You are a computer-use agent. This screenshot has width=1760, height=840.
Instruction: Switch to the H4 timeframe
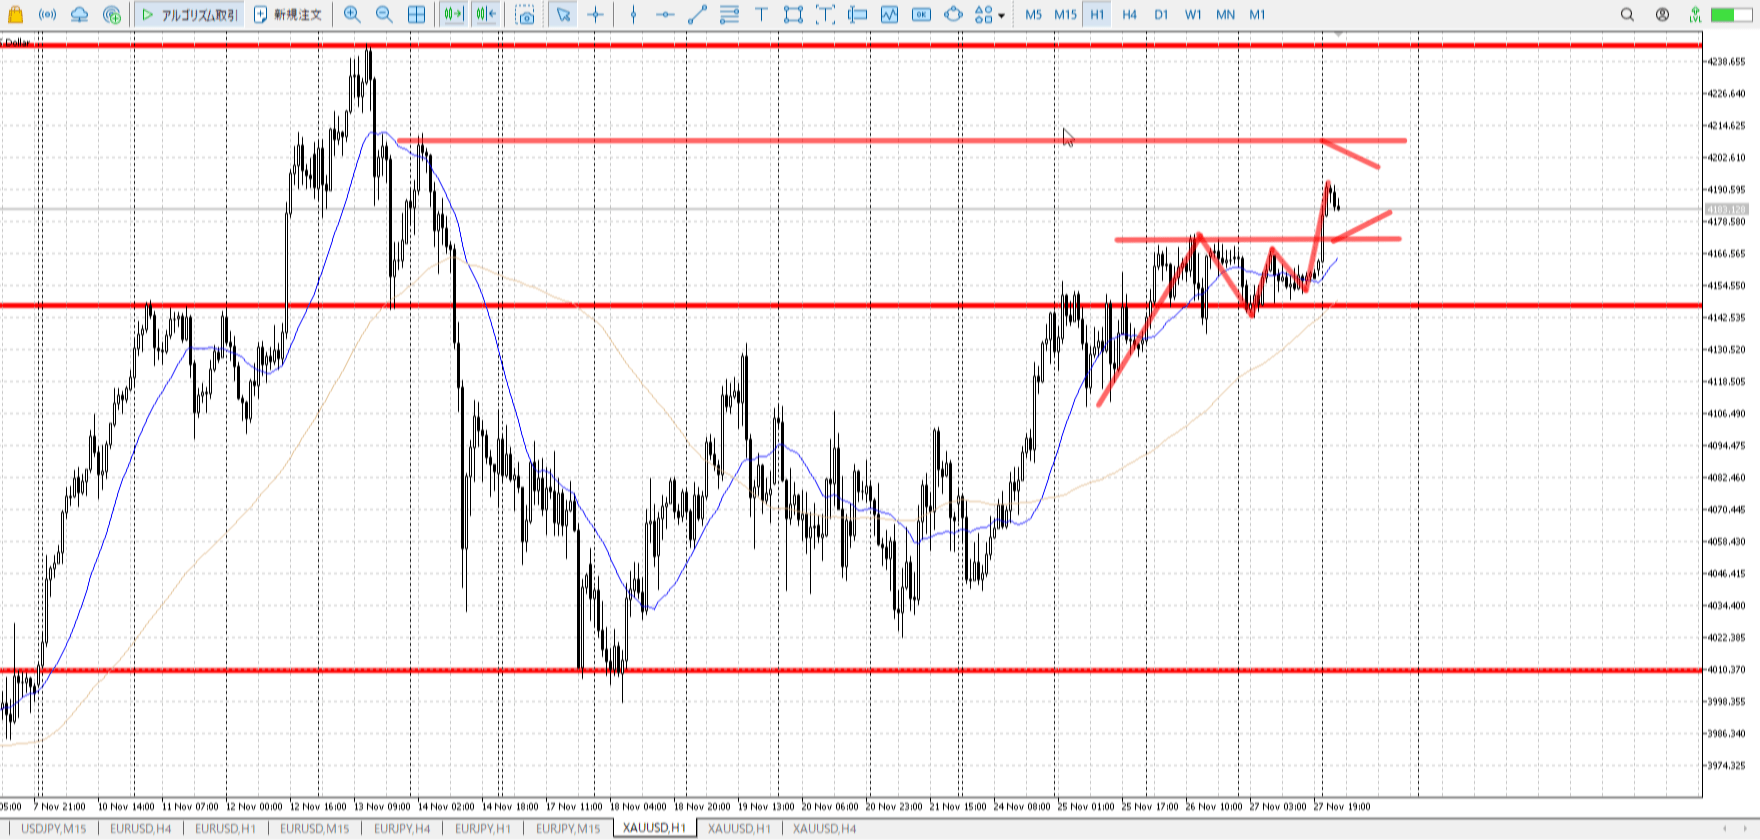[1129, 15]
